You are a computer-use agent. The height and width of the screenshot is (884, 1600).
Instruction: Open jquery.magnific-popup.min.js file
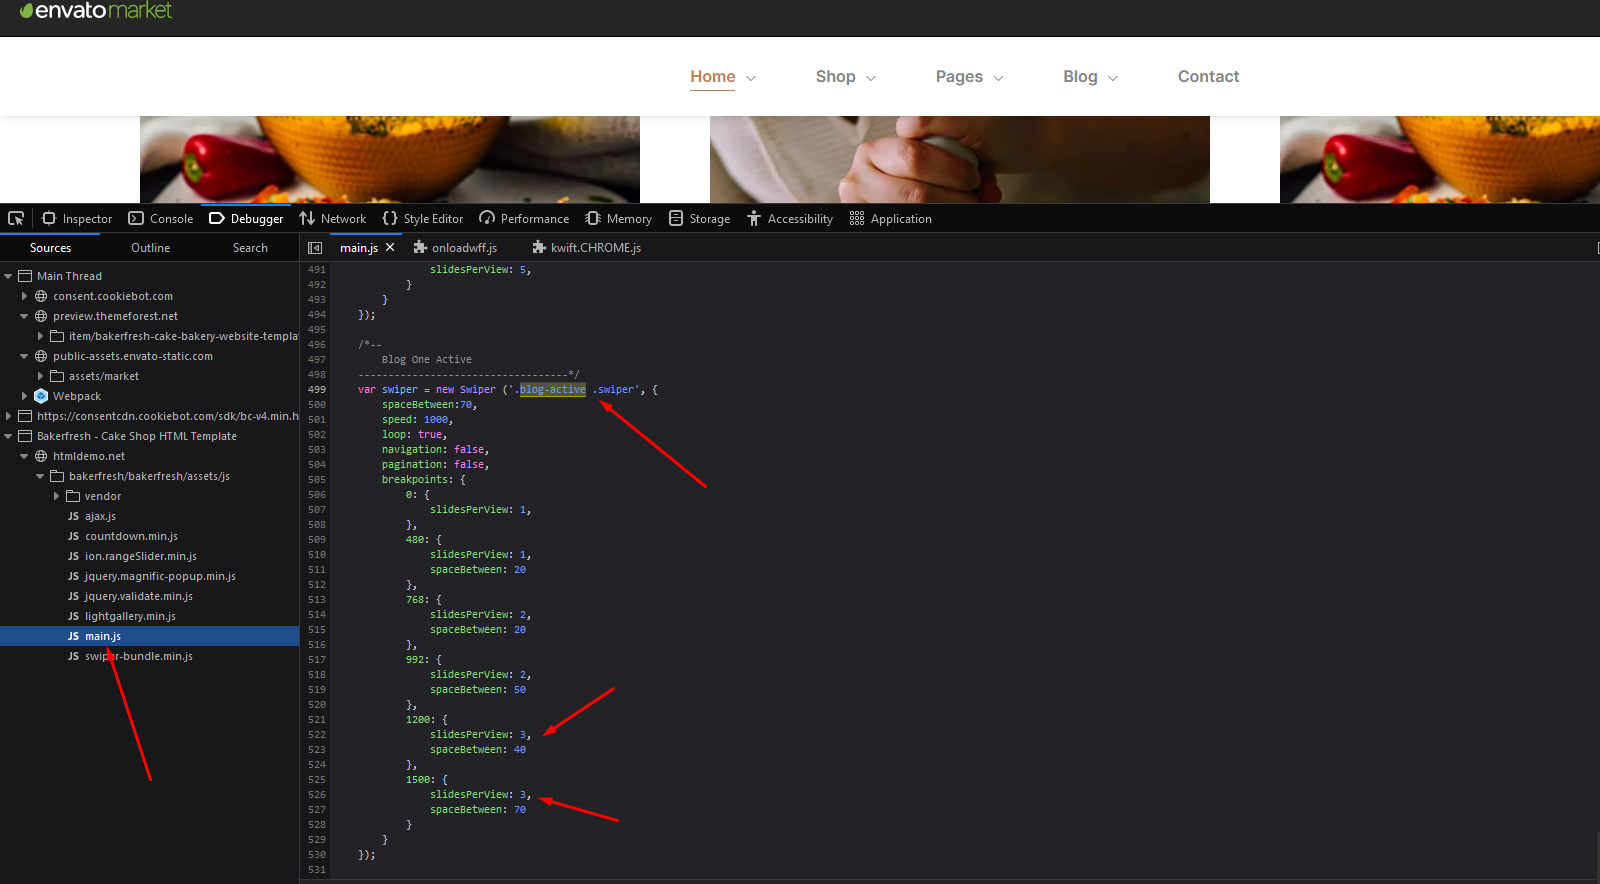160,576
